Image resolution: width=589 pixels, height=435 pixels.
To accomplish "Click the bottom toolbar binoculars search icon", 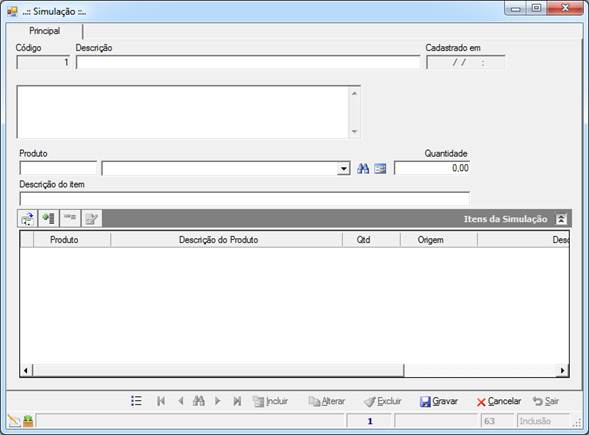I will coord(199,401).
